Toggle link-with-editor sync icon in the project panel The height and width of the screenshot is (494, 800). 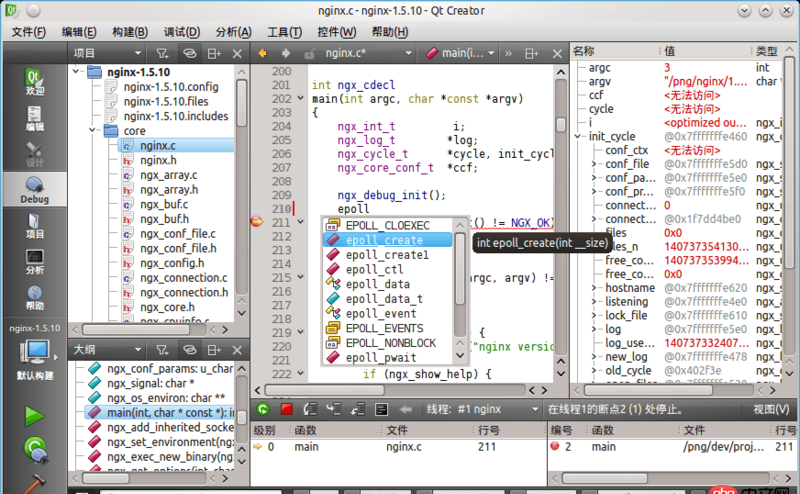coord(188,53)
